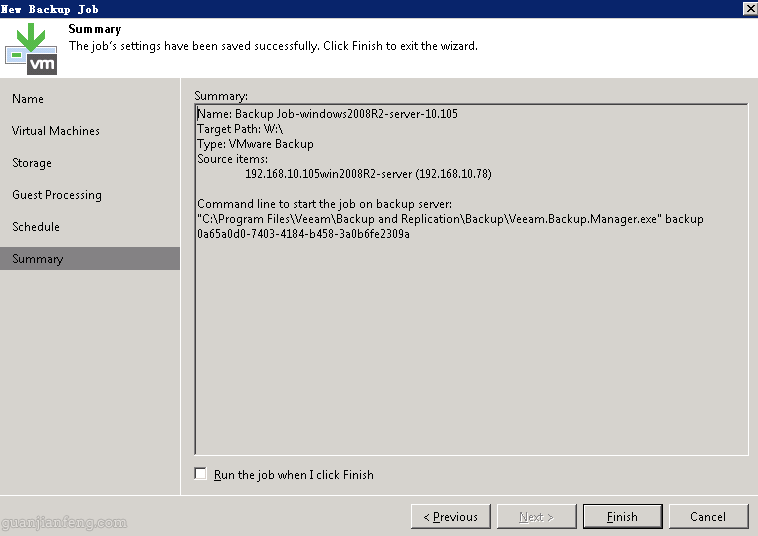Click the disabled Next button
The width and height of the screenshot is (758, 536).
coord(537,517)
